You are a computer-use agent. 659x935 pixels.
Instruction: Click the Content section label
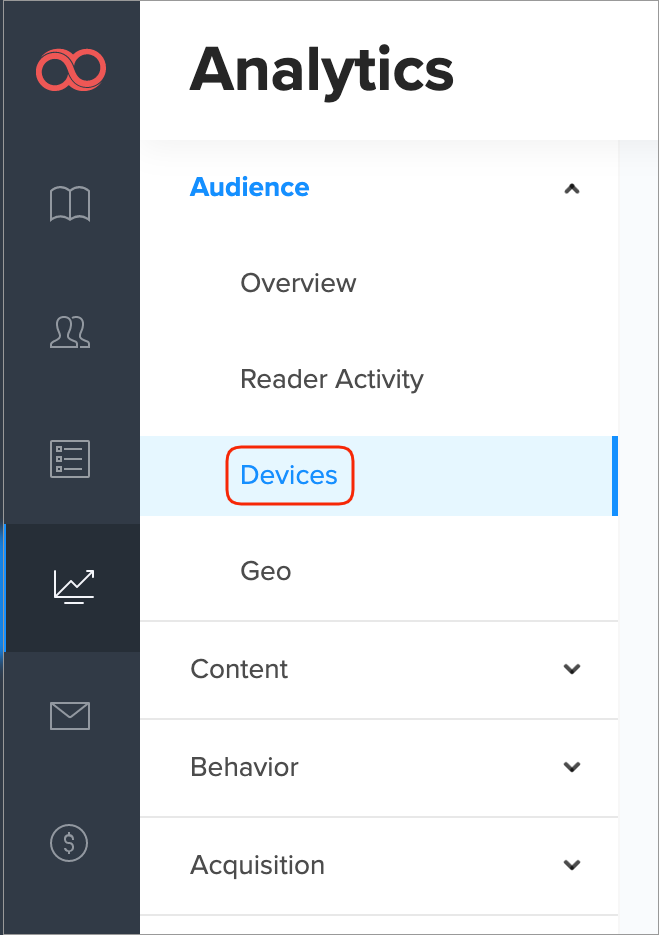point(239,669)
